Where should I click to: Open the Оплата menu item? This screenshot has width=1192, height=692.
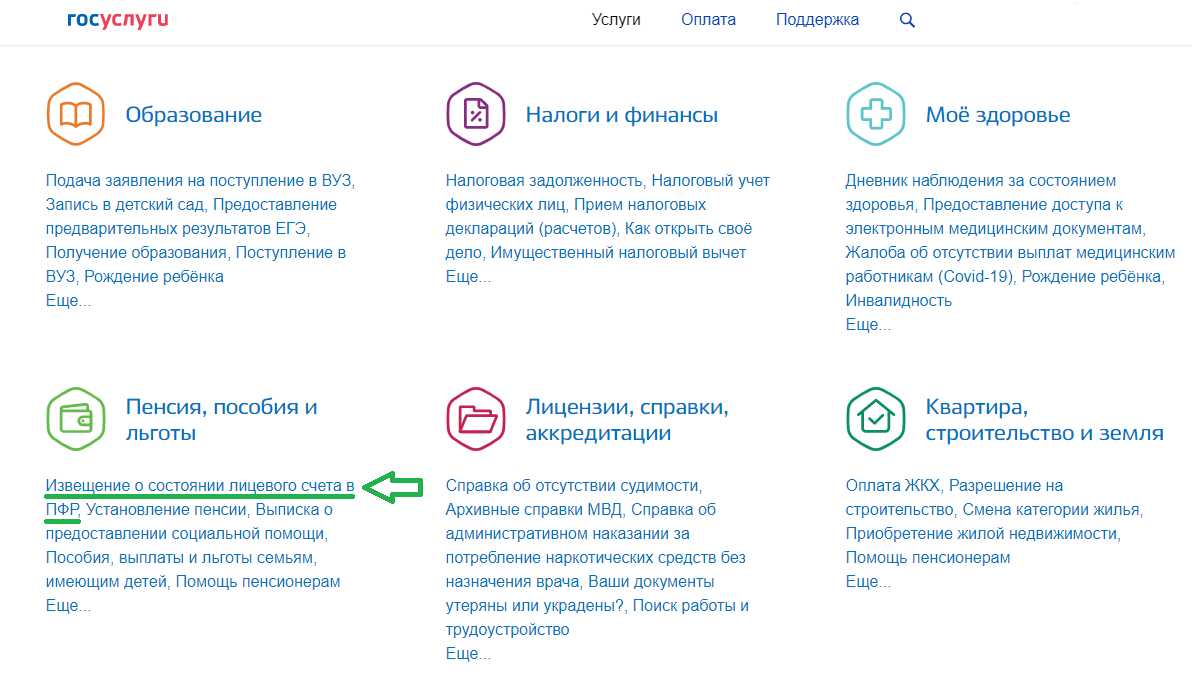point(709,20)
